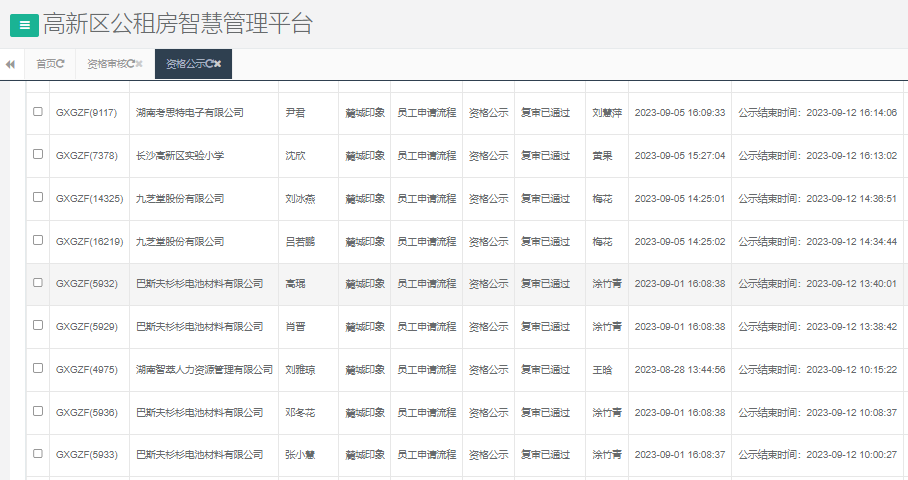Image resolution: width=908 pixels, height=480 pixels.
Task: Click the refresh icon on the 资格审核 tab
Action: [131, 64]
